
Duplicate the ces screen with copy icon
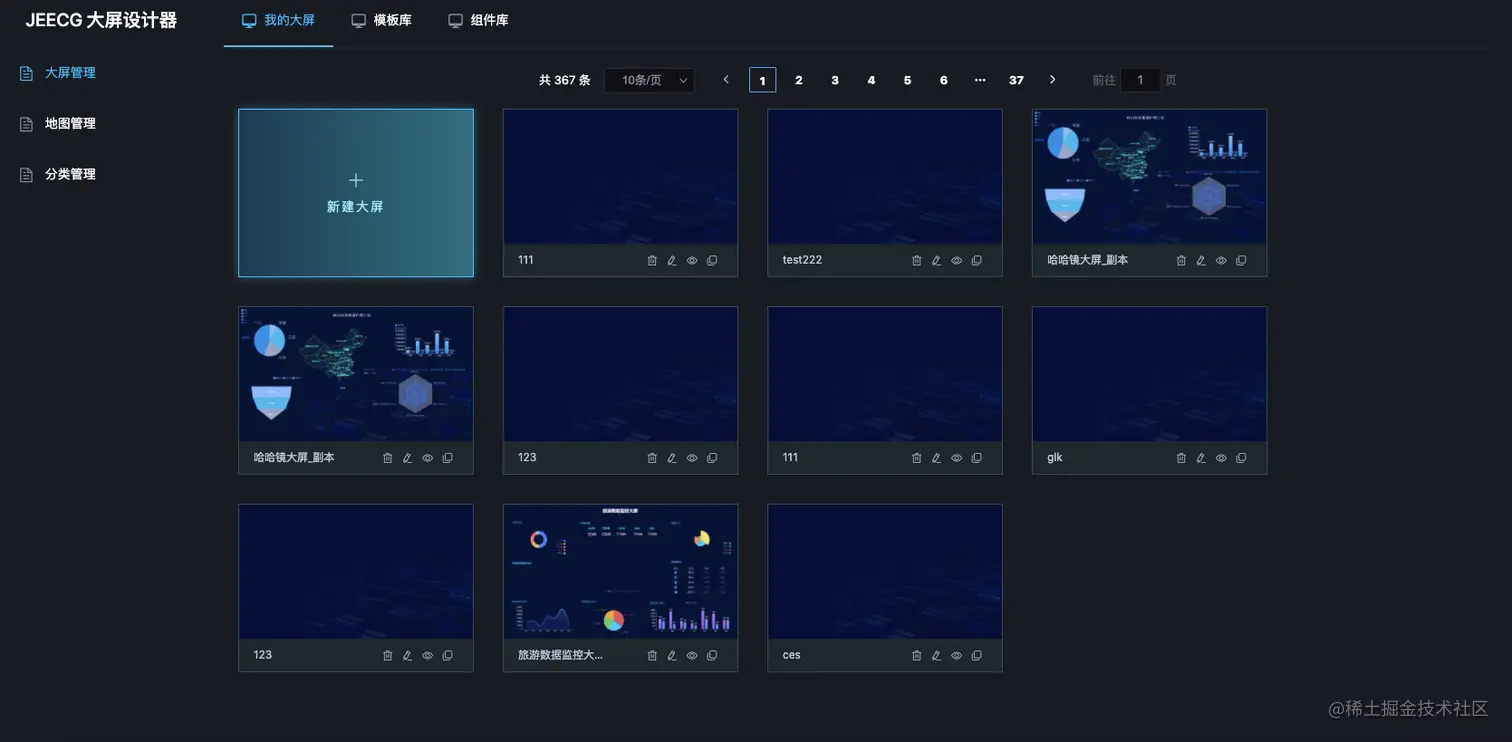pyautogui.click(x=977, y=655)
